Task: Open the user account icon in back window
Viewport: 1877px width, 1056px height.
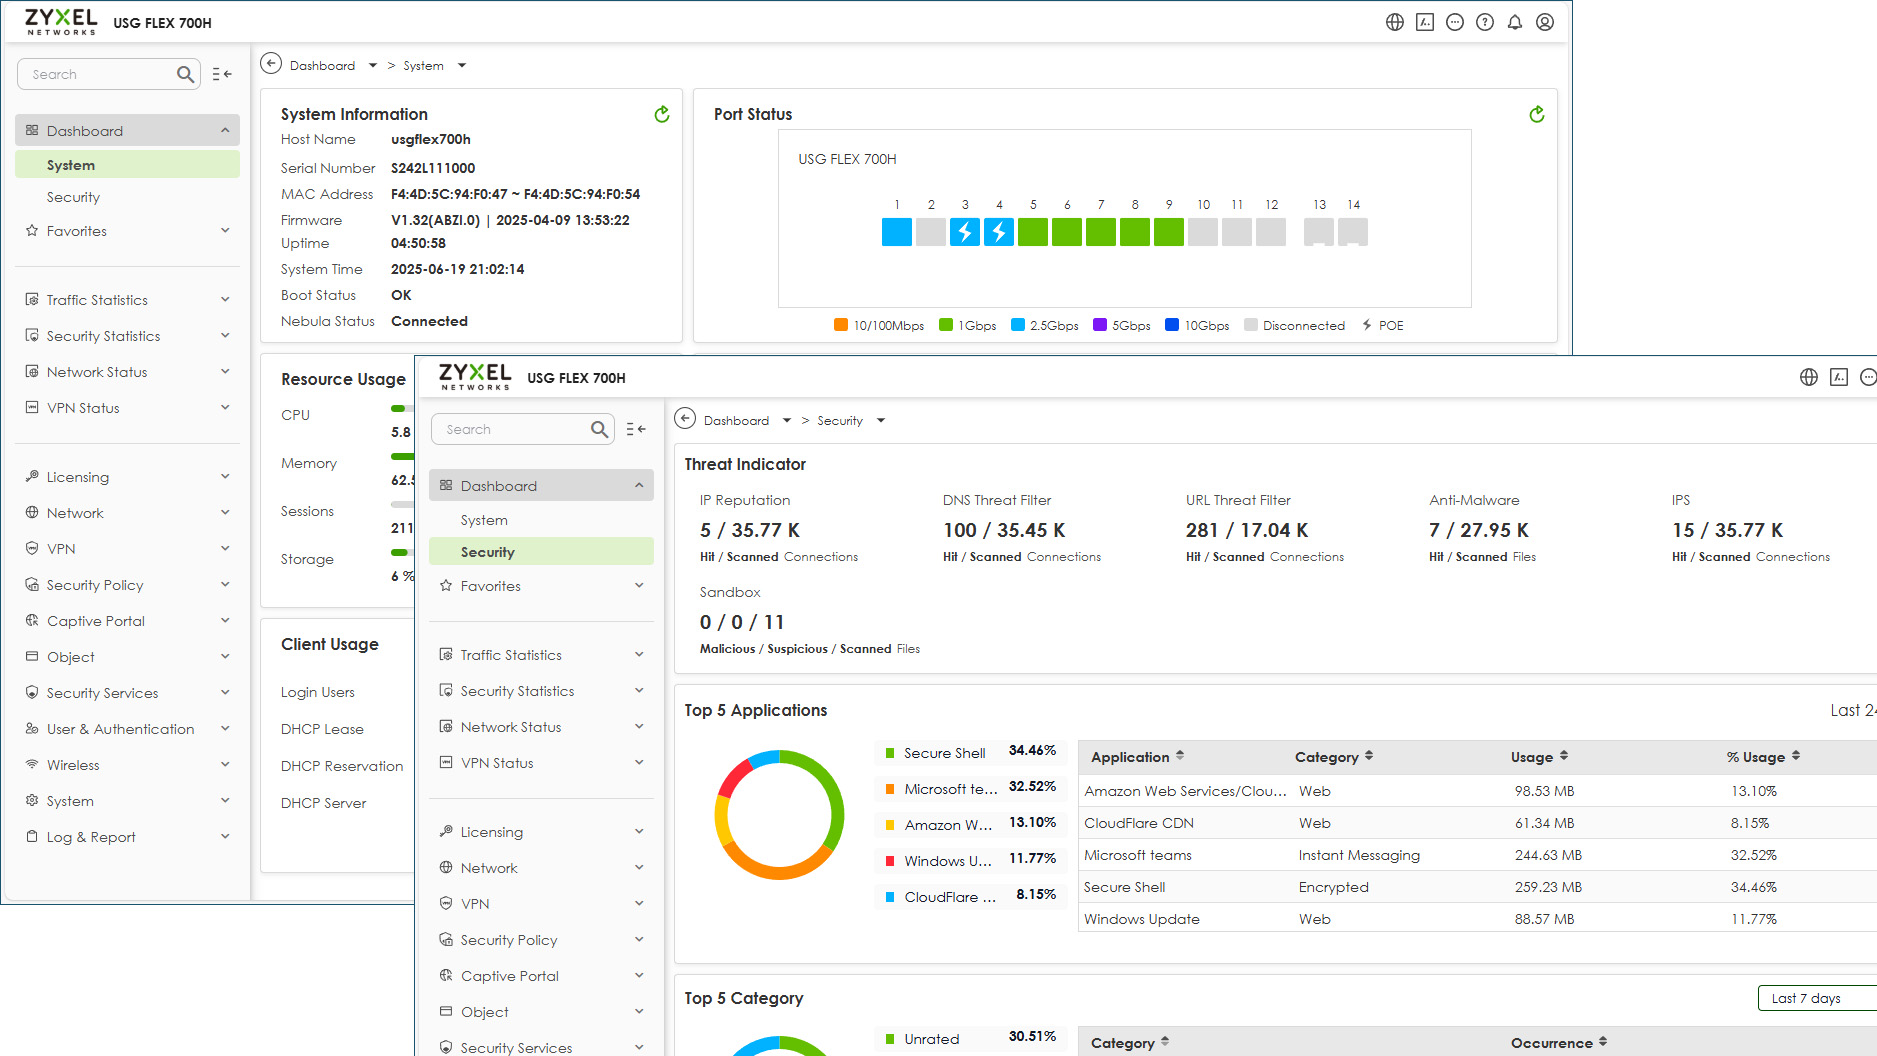Action: [x=1545, y=22]
